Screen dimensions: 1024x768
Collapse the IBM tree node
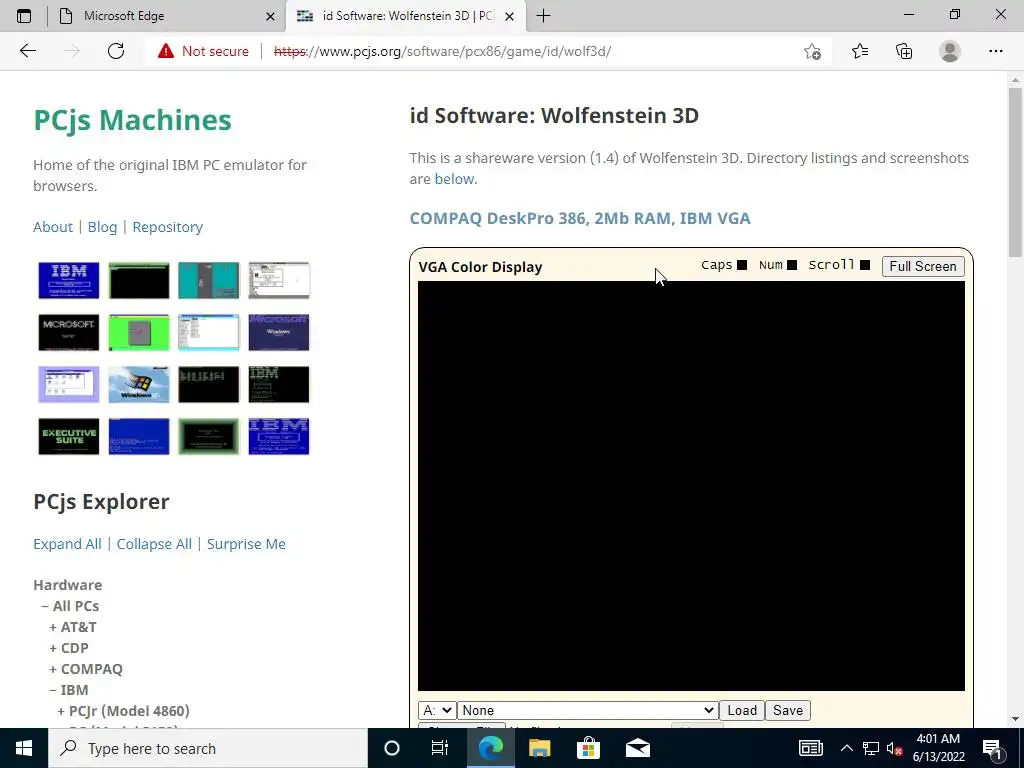53,690
